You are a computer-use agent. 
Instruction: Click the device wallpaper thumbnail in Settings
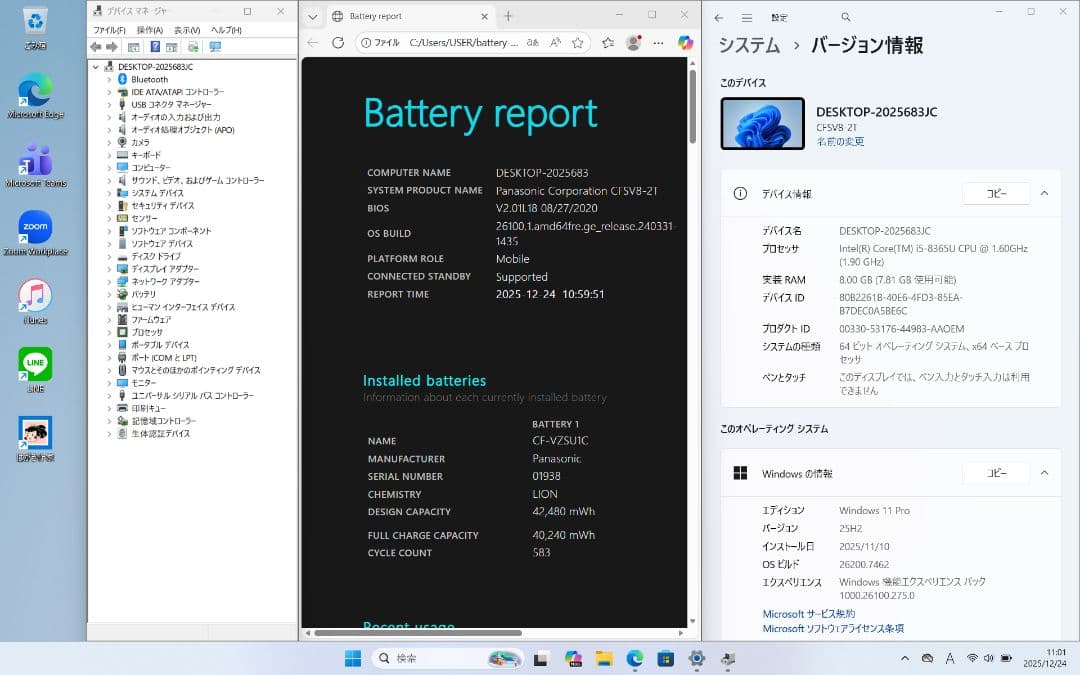pyautogui.click(x=762, y=123)
